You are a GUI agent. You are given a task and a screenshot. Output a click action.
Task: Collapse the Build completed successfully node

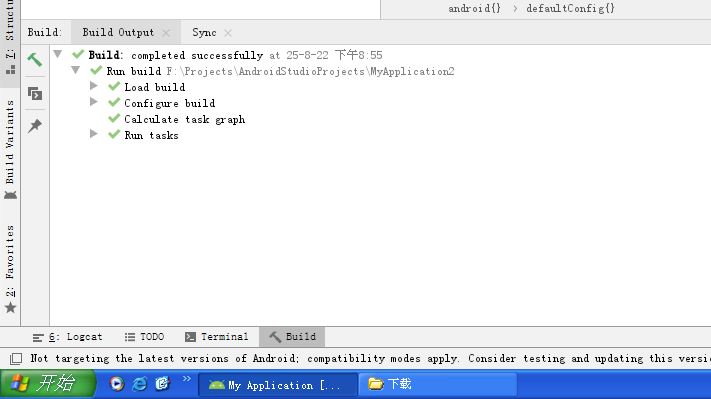click(58, 54)
